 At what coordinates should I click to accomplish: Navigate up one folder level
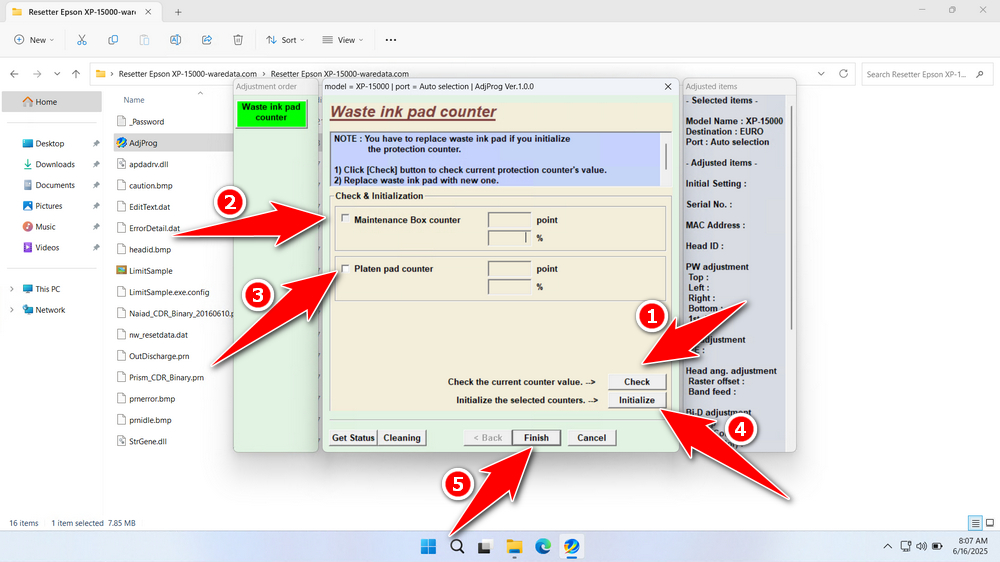point(76,74)
